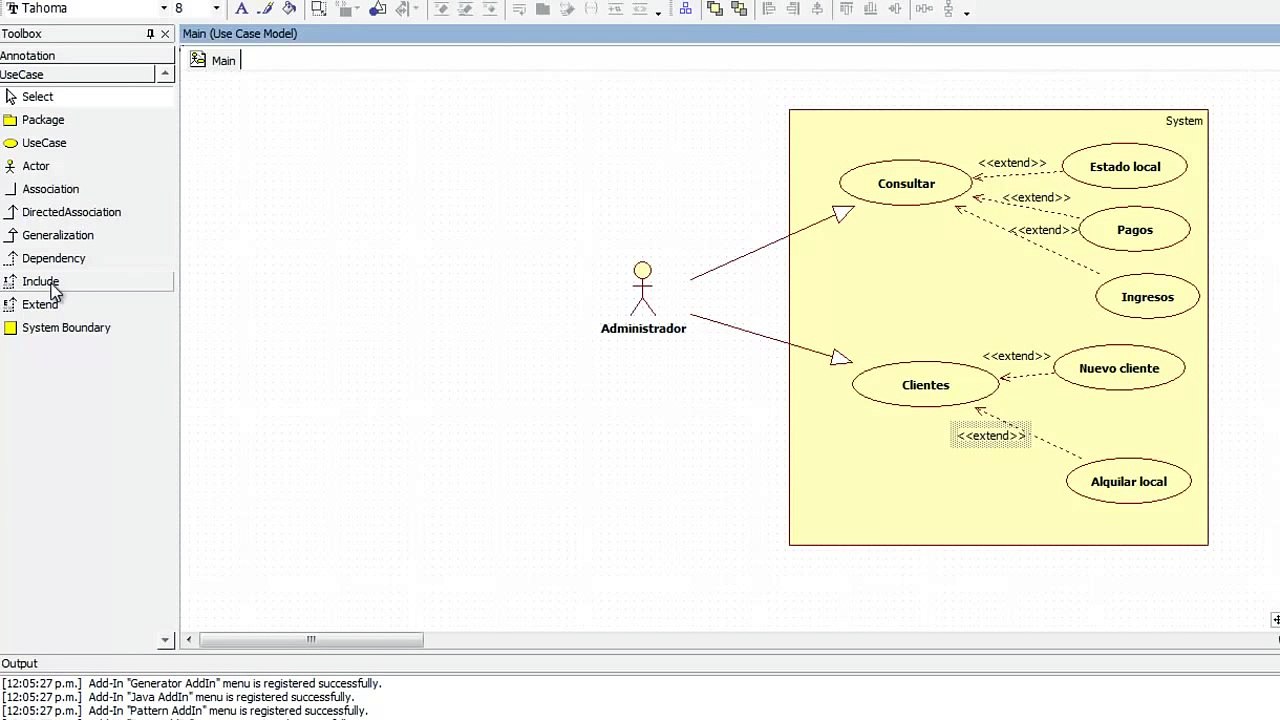Click the align center horizontally icon
The image size is (1280, 720).
pyautogui.click(x=818, y=9)
